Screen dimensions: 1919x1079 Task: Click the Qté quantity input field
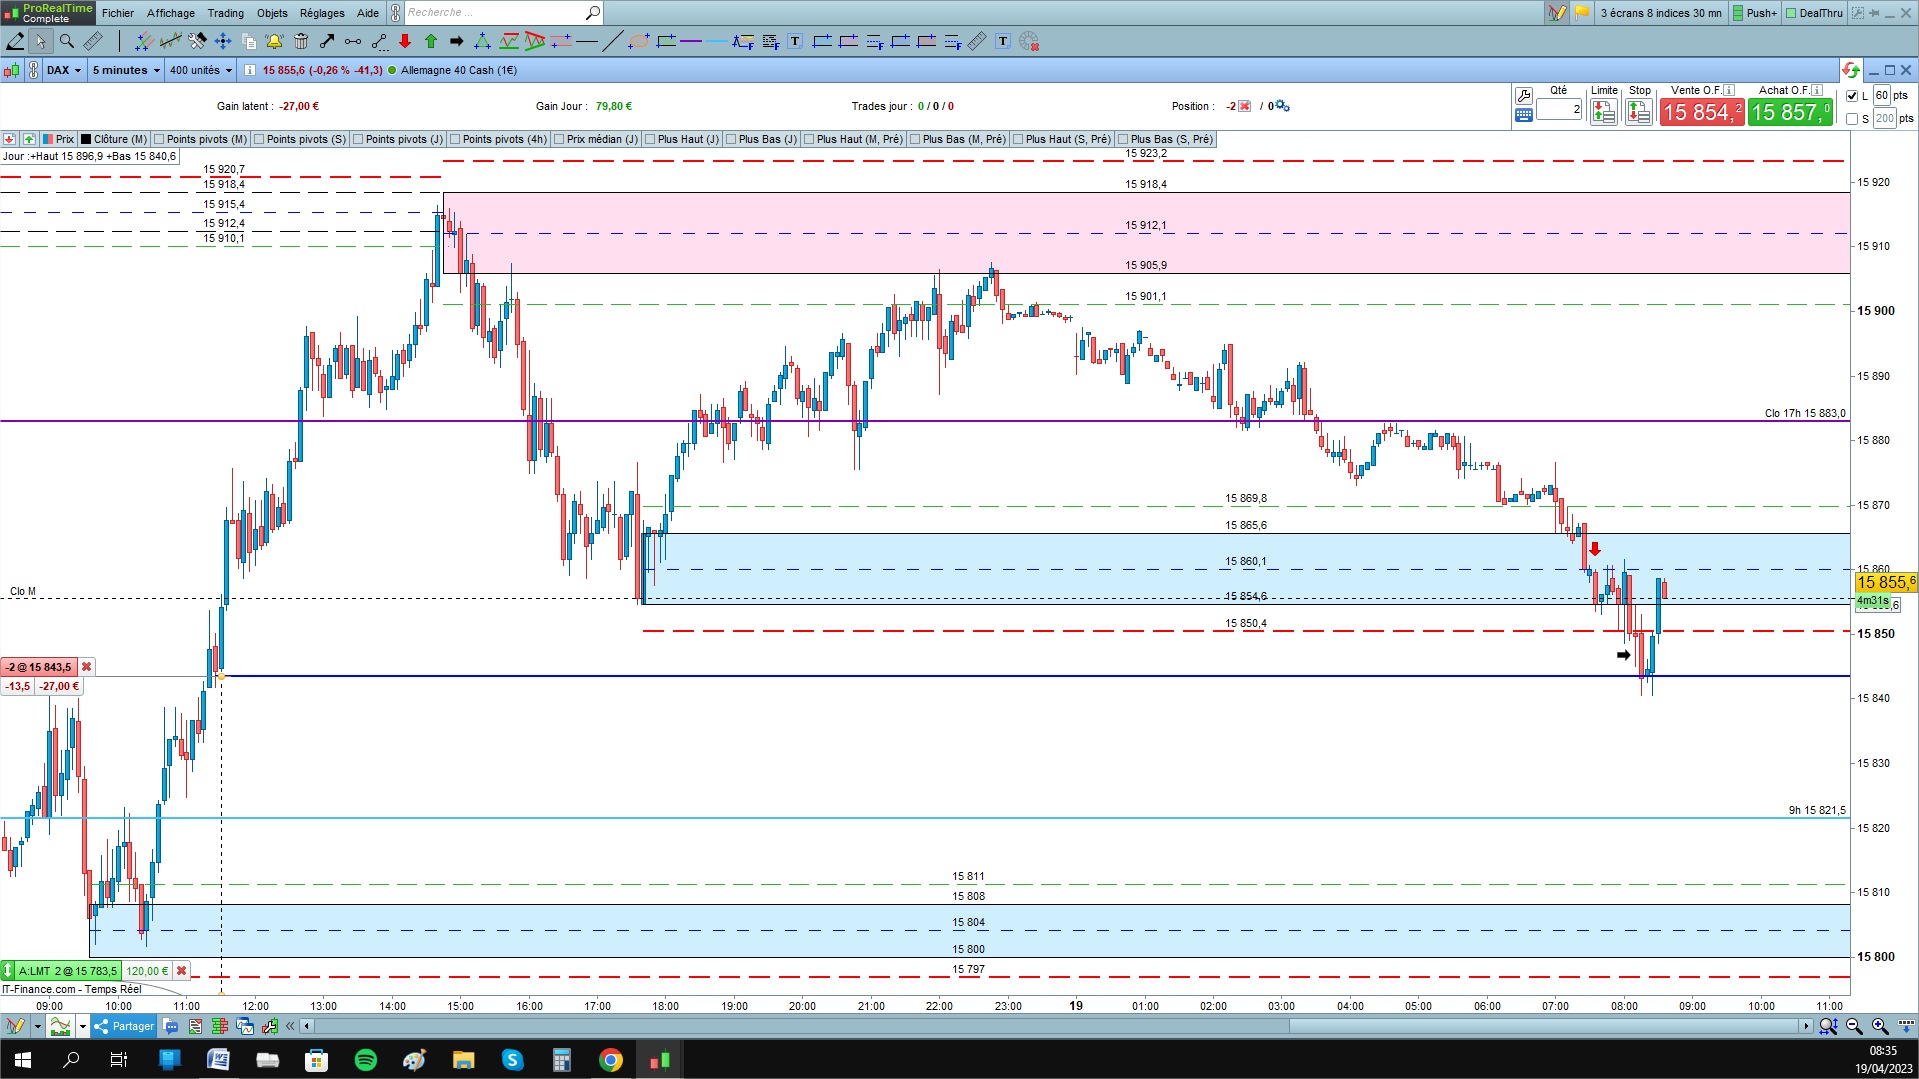[x=1559, y=110]
